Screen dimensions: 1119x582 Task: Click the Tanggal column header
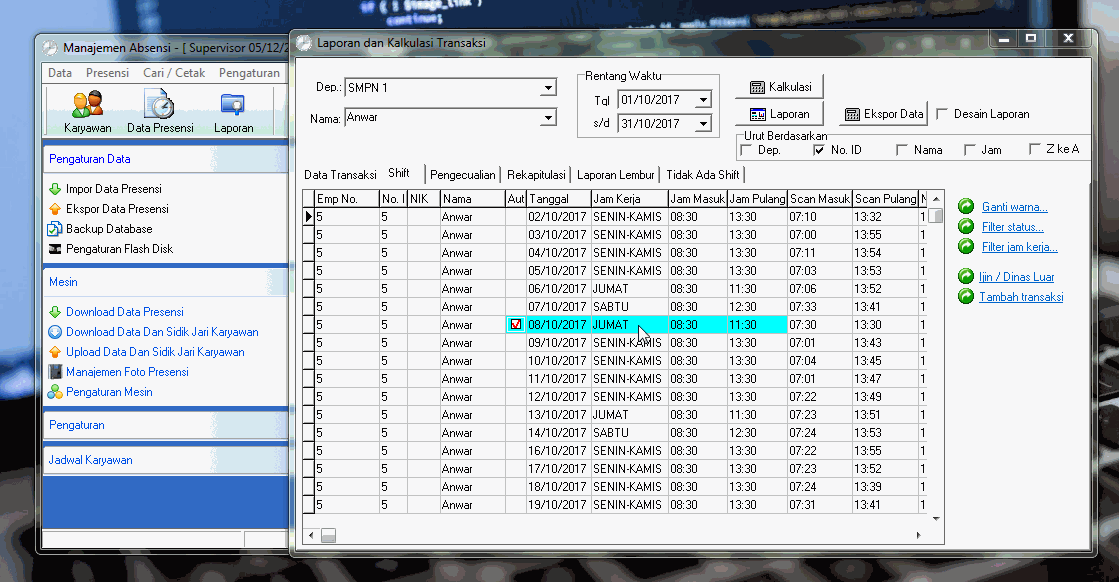click(558, 199)
